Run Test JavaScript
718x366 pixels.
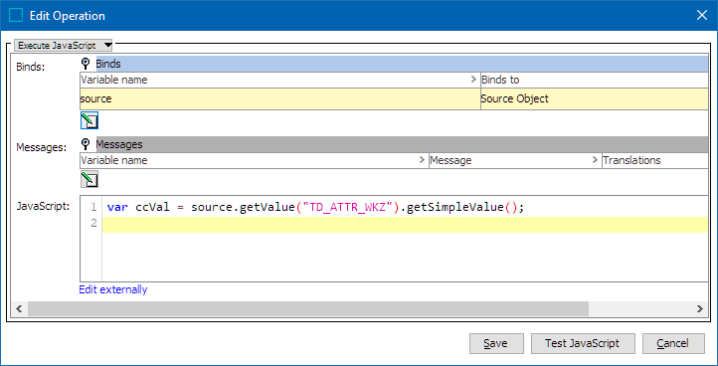pyautogui.click(x=582, y=343)
